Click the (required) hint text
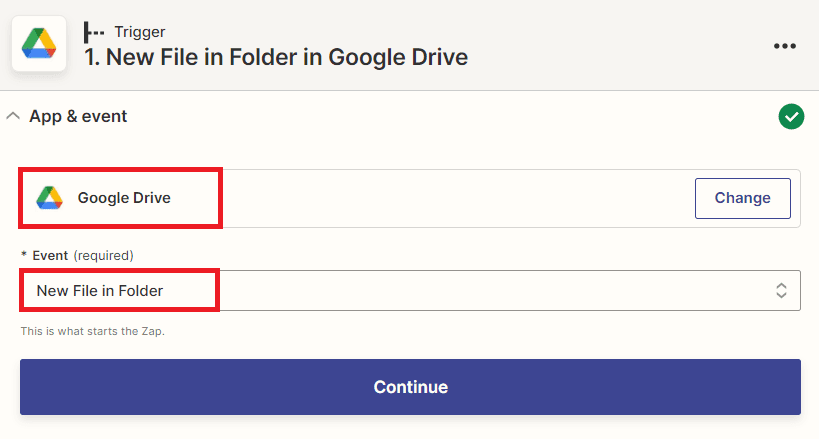Viewport: 819px width, 439px height. coord(103,255)
